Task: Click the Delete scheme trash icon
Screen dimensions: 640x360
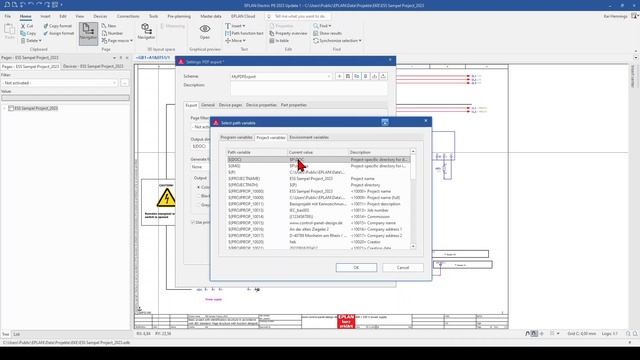Action: pyautogui.click(x=366, y=76)
